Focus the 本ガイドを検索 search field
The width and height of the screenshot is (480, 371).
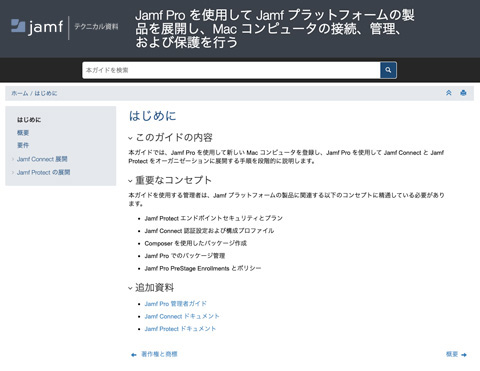(x=231, y=70)
